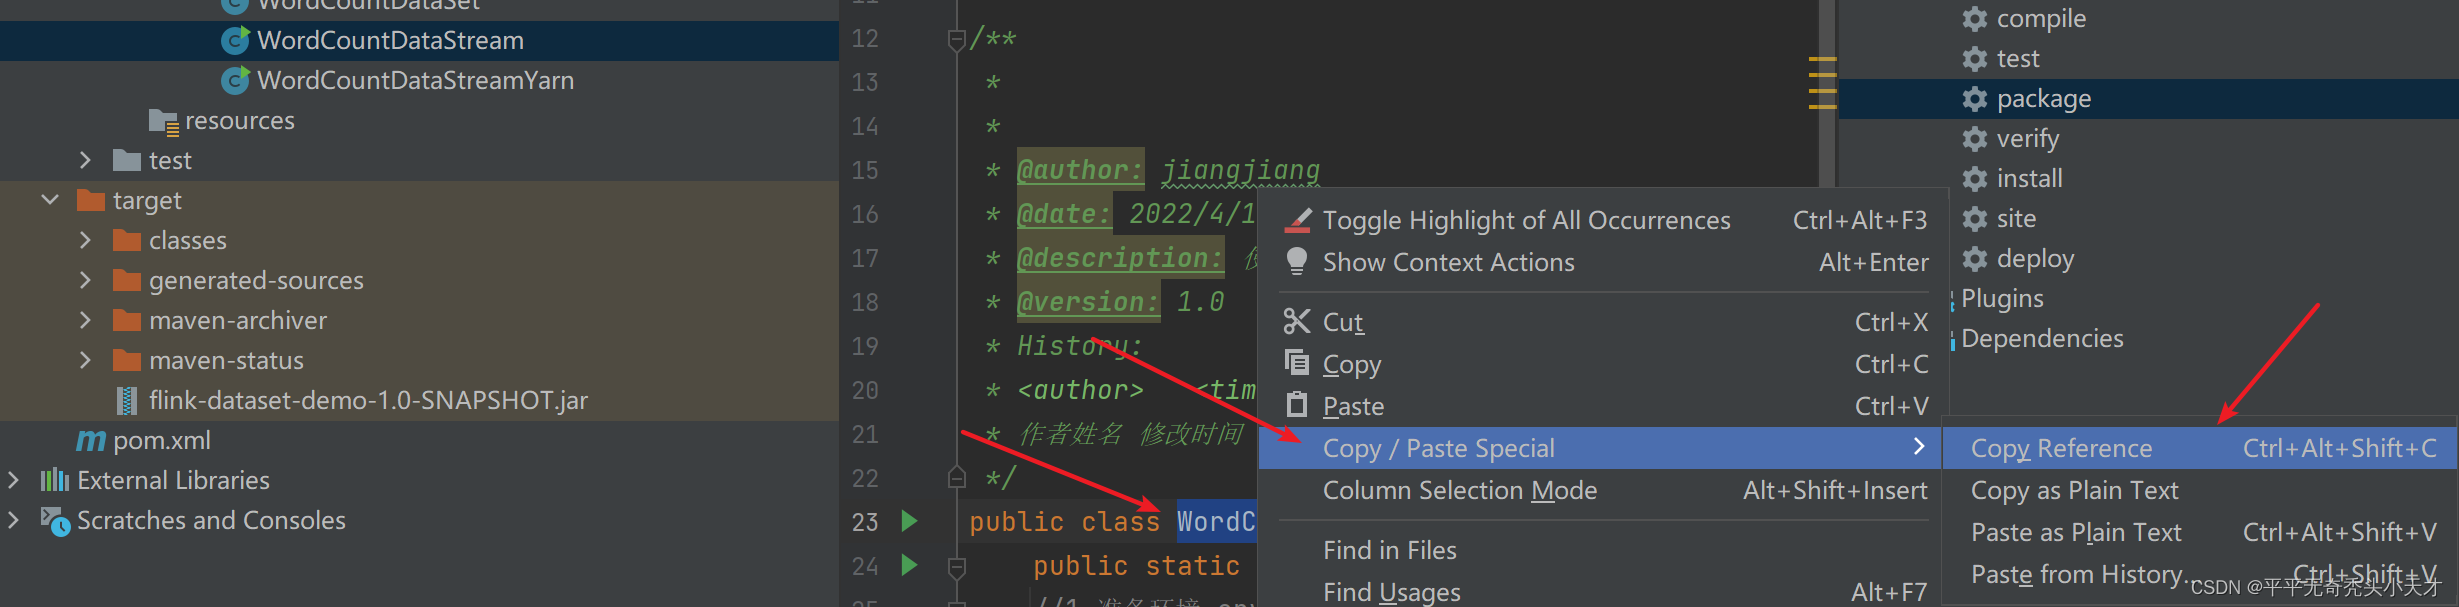Image resolution: width=2459 pixels, height=607 pixels.
Task: Click the clipboard Paste icon
Action: (x=1297, y=405)
